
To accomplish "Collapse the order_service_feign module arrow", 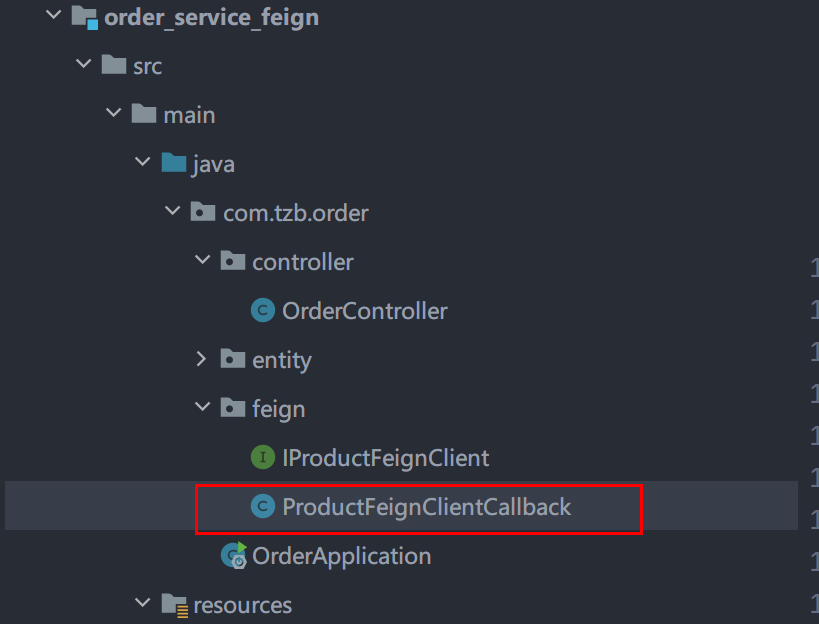I will pos(53,18).
